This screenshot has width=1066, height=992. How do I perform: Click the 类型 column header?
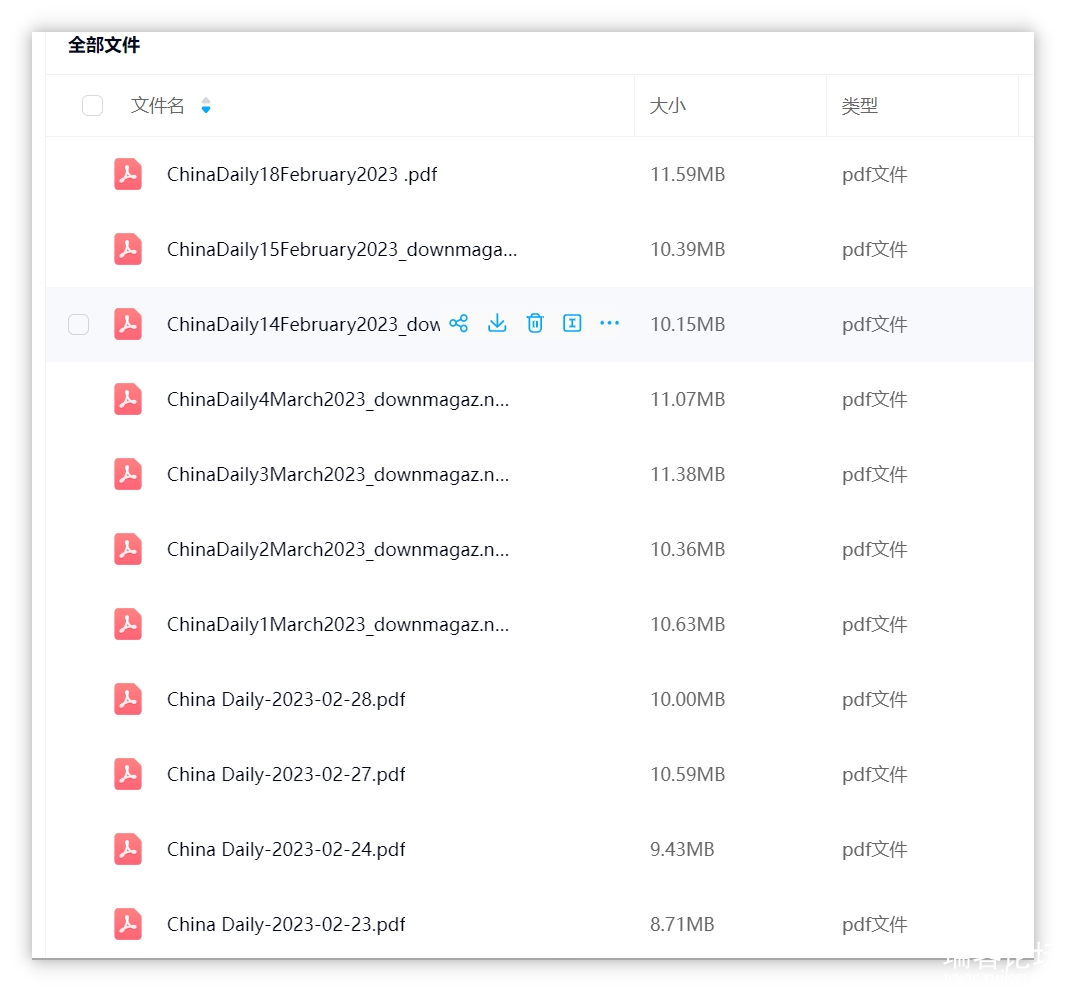[x=860, y=106]
